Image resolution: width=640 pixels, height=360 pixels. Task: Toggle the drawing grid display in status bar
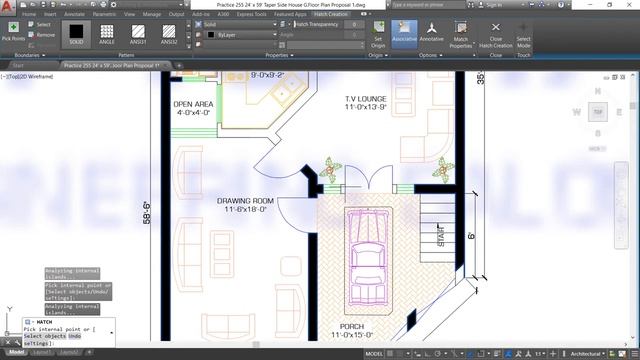pos(390,353)
